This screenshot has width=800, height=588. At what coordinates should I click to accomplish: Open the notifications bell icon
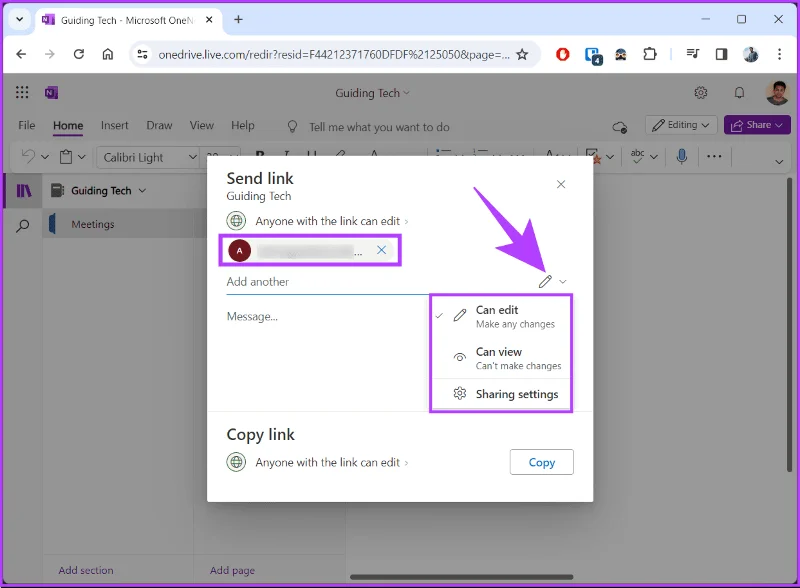coord(739,93)
